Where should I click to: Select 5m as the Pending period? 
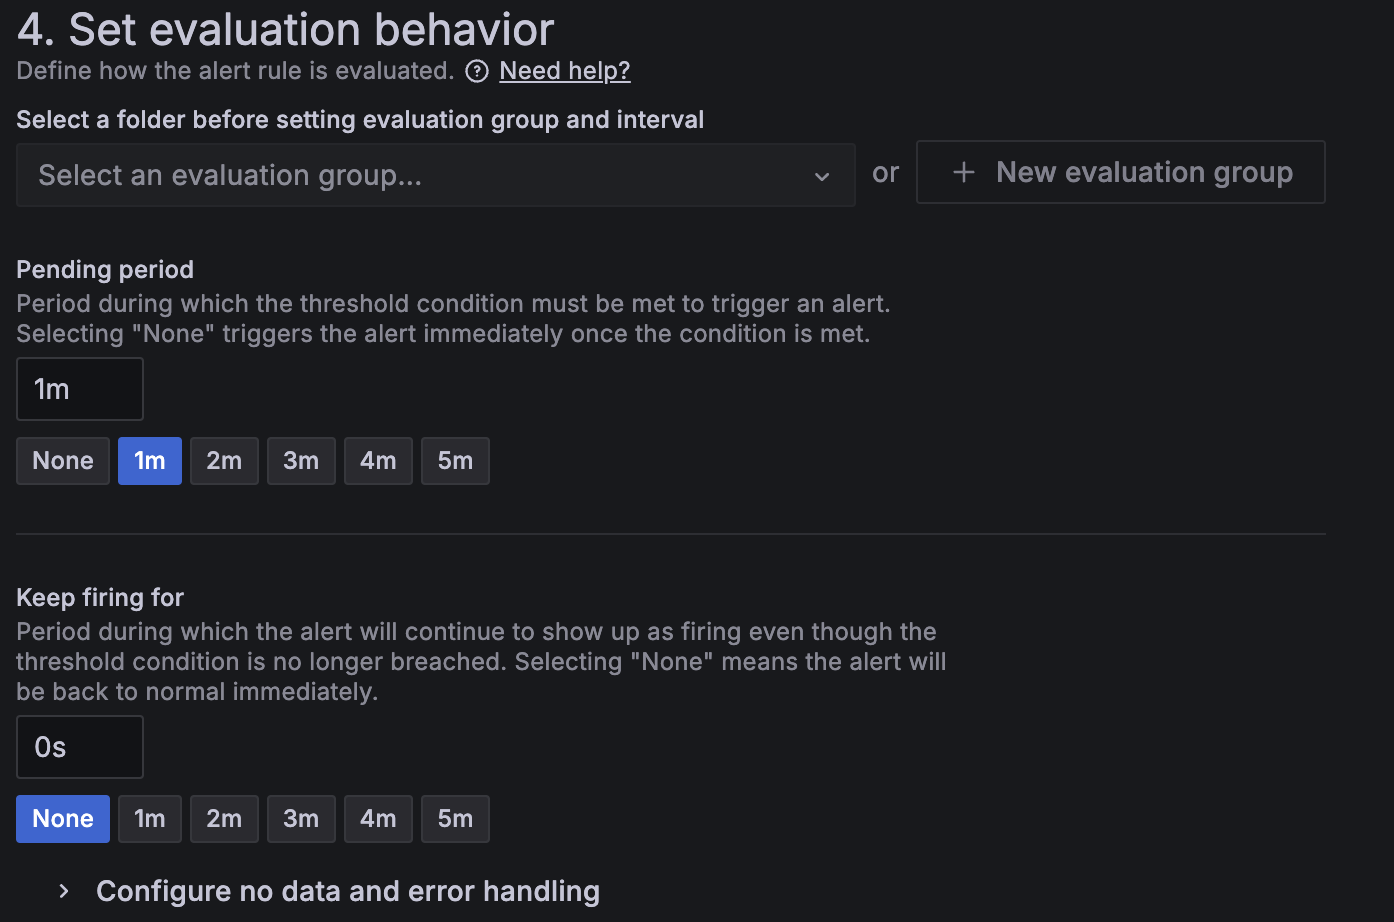tap(455, 461)
